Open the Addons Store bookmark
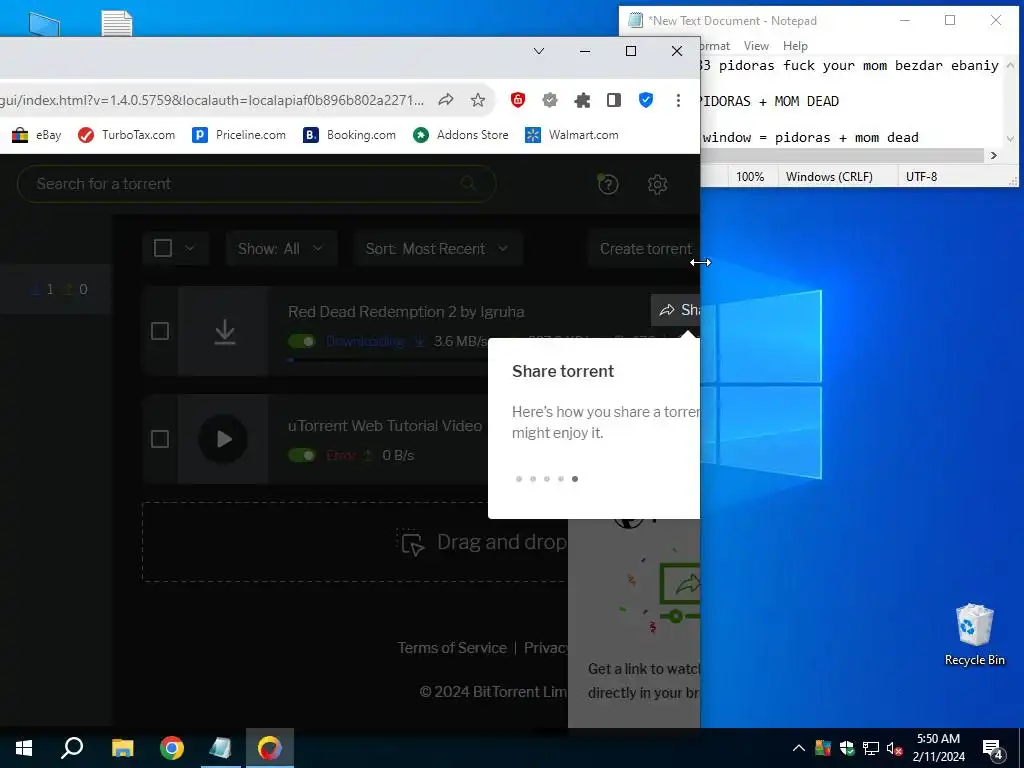This screenshot has height=768, width=1024. 461,135
